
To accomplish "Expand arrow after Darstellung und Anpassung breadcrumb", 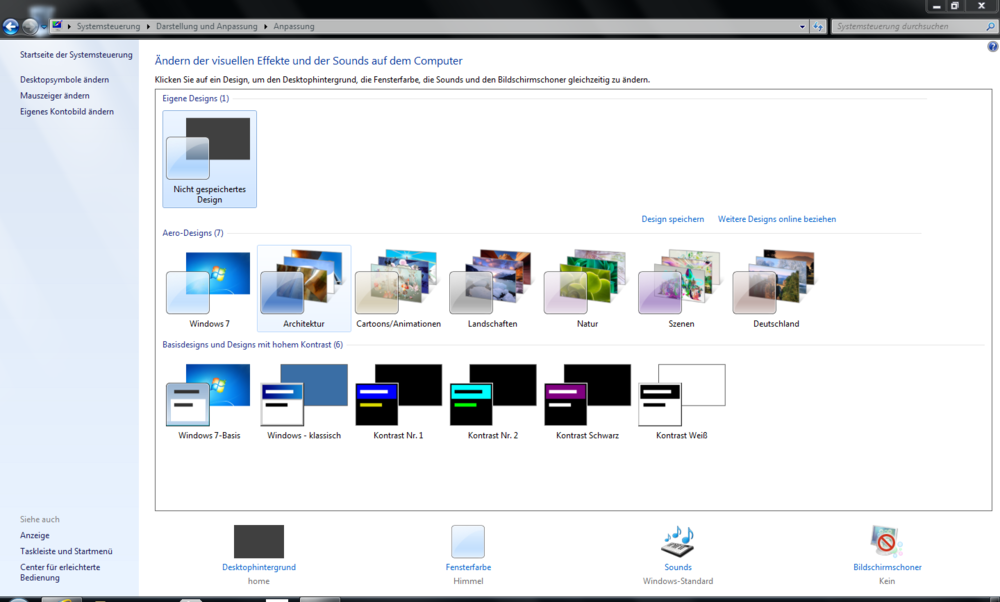I will point(265,27).
